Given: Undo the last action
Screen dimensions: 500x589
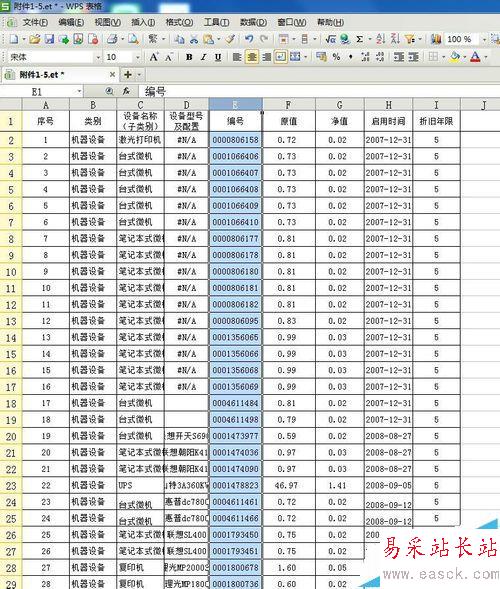Looking at the screenshot, I should (249, 39).
